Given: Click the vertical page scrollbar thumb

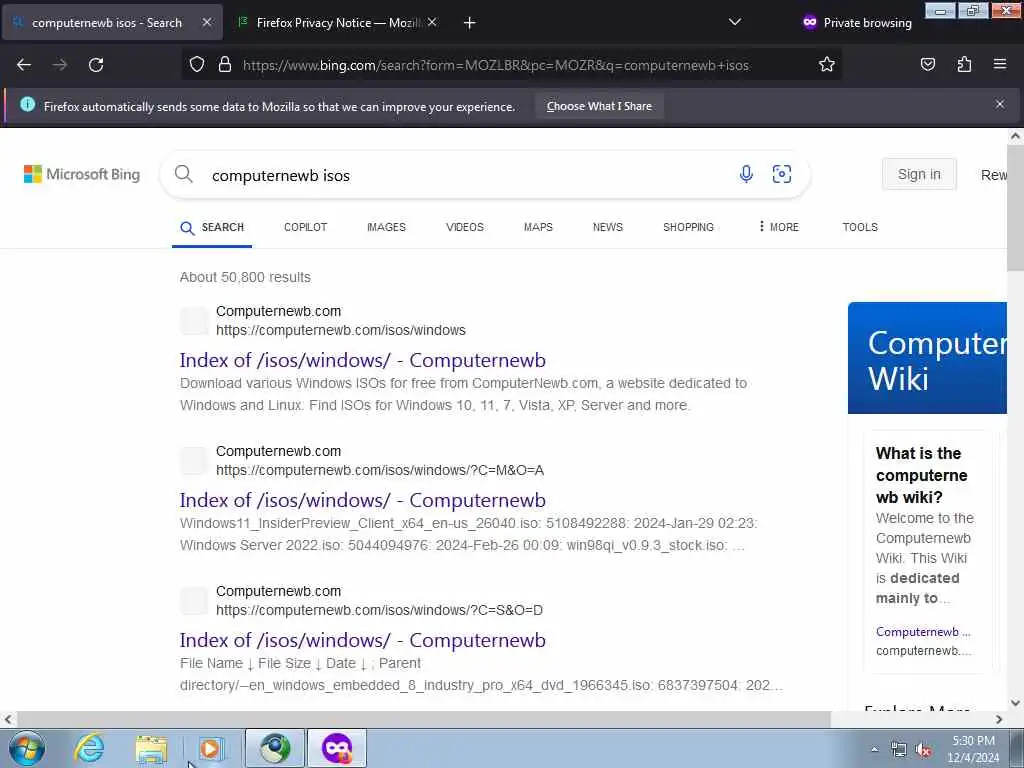Looking at the screenshot, I should [1015, 208].
